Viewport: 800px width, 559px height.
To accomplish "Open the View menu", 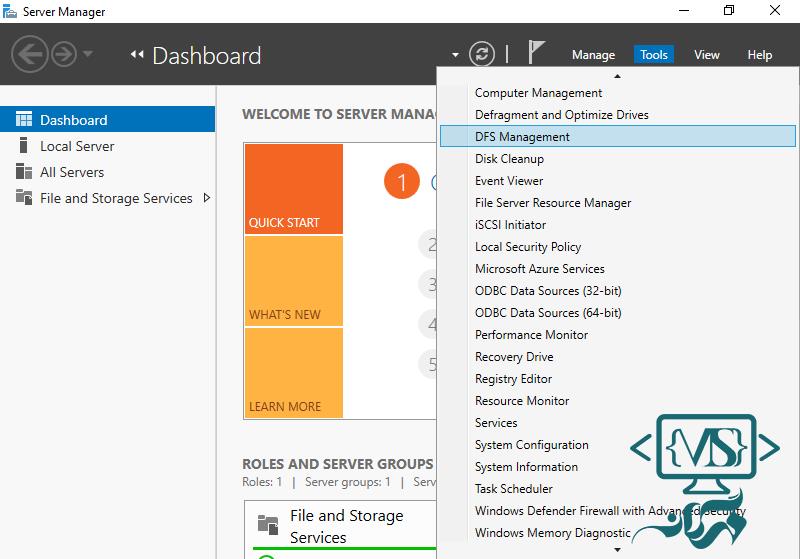I will coord(707,55).
